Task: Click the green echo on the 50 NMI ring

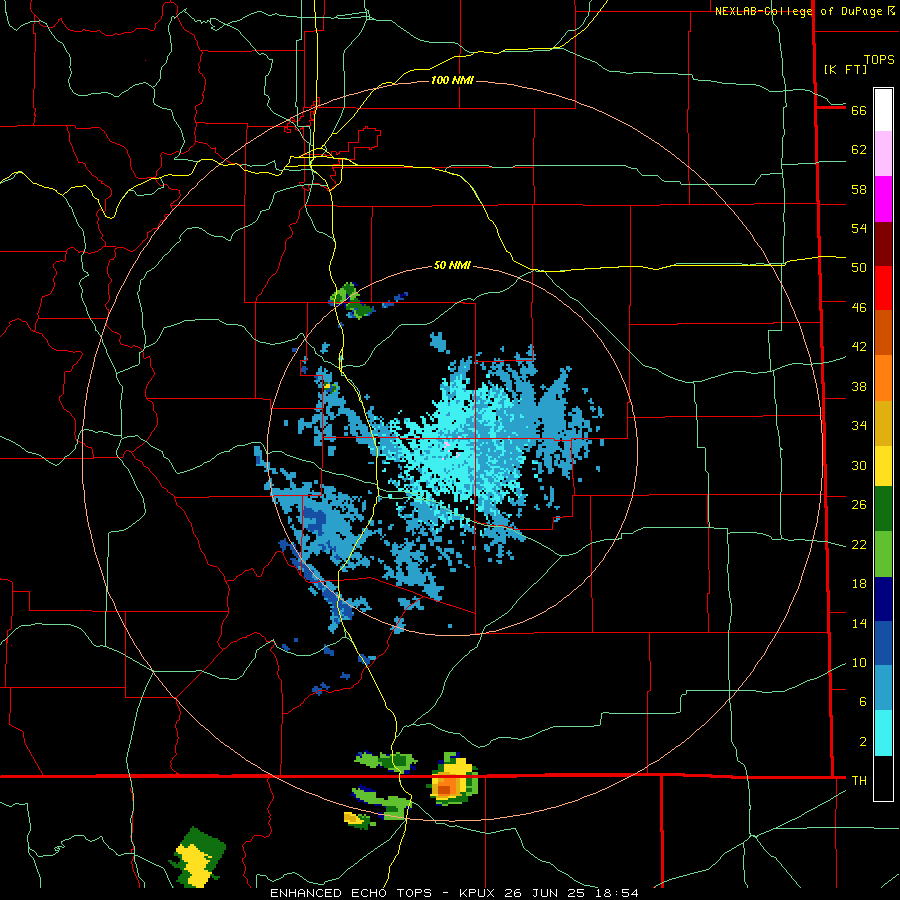Action: 352,300
